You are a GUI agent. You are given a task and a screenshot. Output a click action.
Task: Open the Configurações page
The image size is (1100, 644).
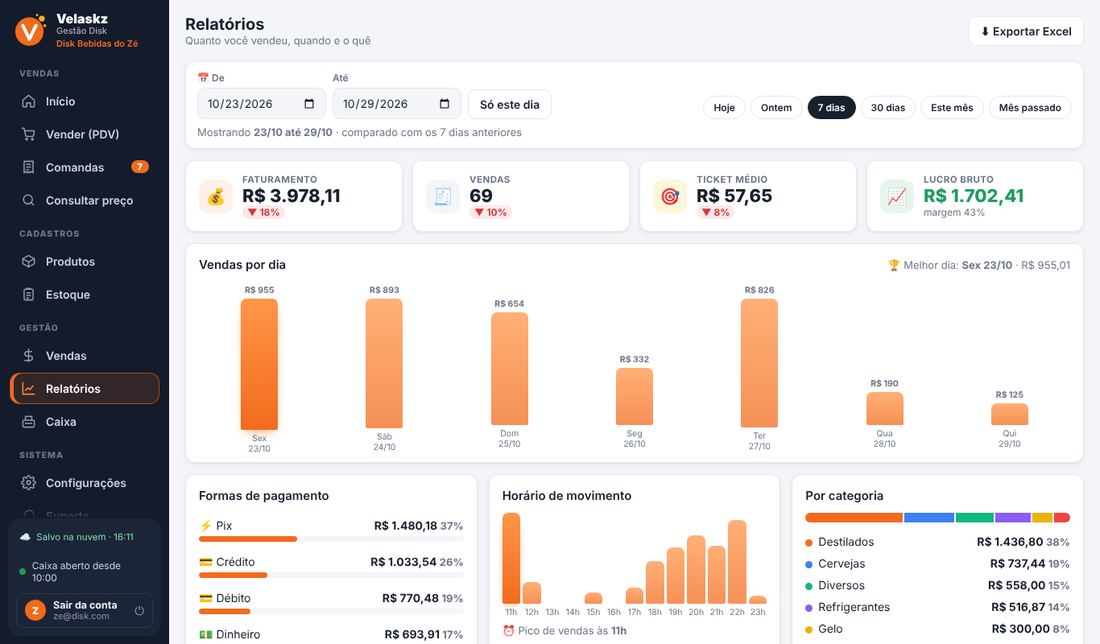[x=84, y=483]
